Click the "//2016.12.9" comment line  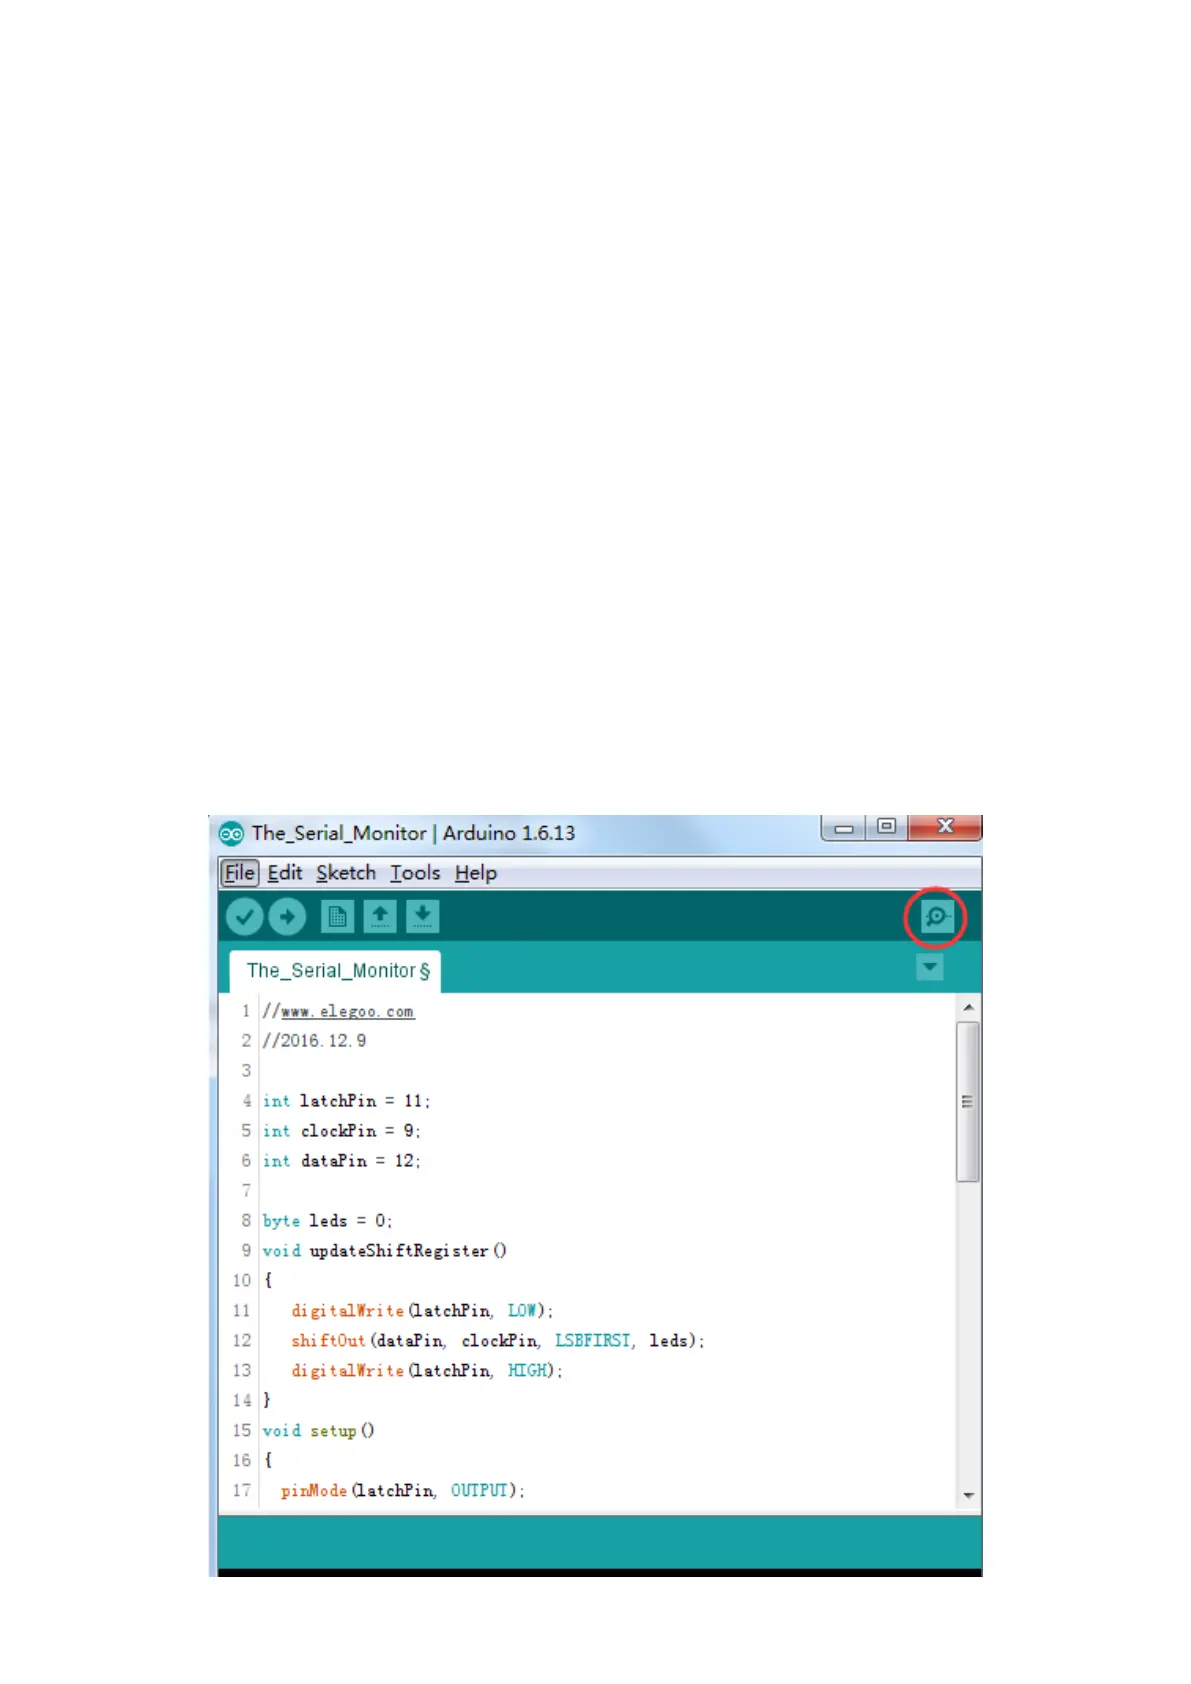tap(314, 1041)
